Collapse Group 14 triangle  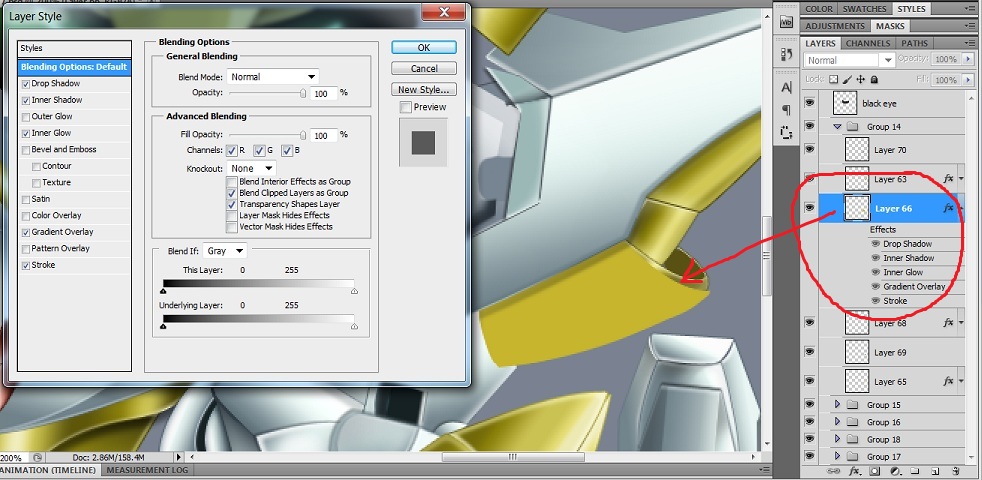coord(837,127)
